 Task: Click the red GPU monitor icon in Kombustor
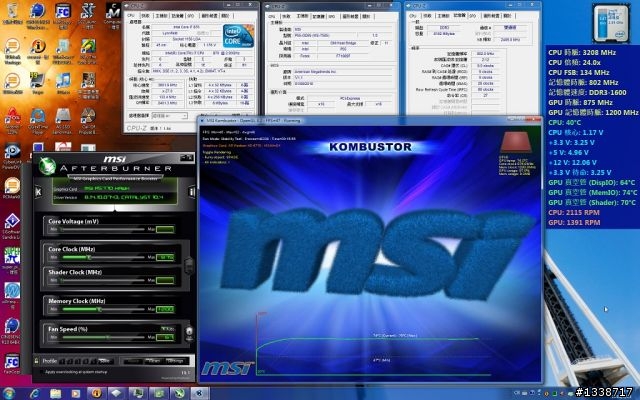click(516, 142)
